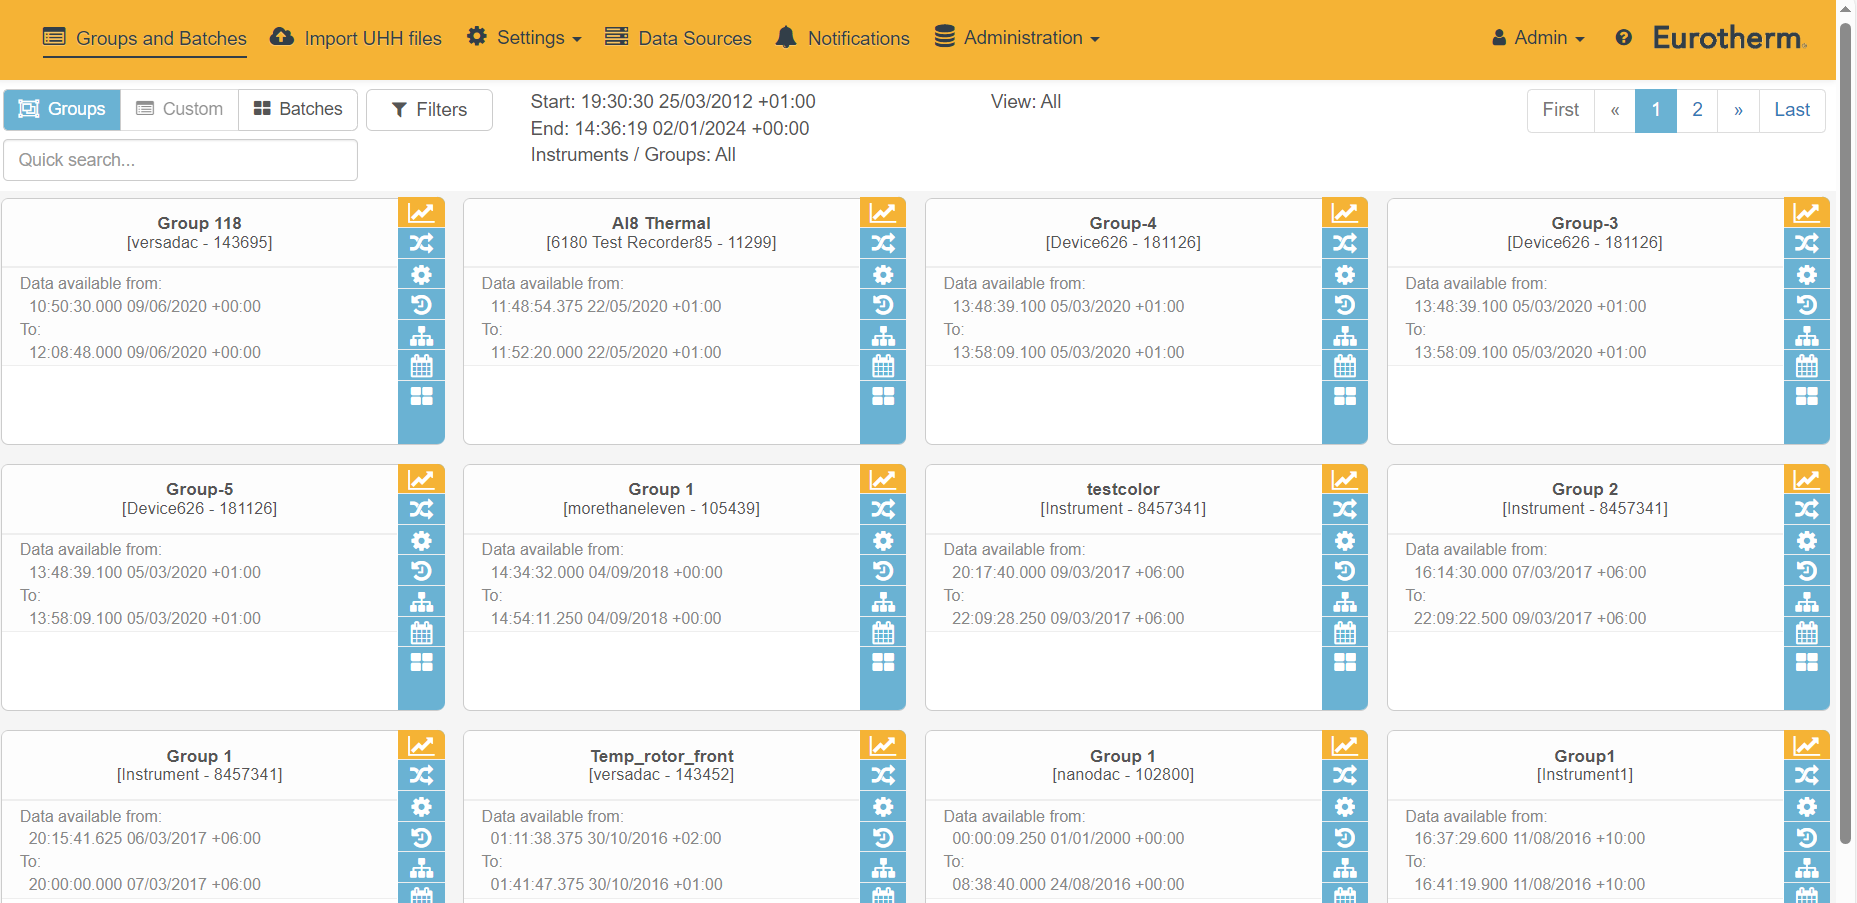Click the help question mark icon

click(1624, 38)
